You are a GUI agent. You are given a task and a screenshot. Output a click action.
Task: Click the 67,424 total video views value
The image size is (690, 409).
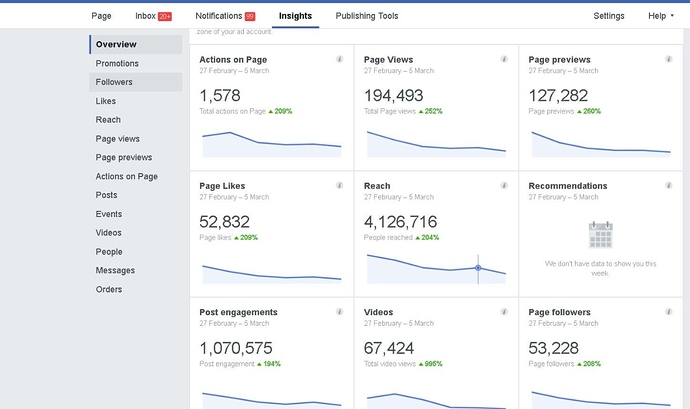[x=389, y=348]
